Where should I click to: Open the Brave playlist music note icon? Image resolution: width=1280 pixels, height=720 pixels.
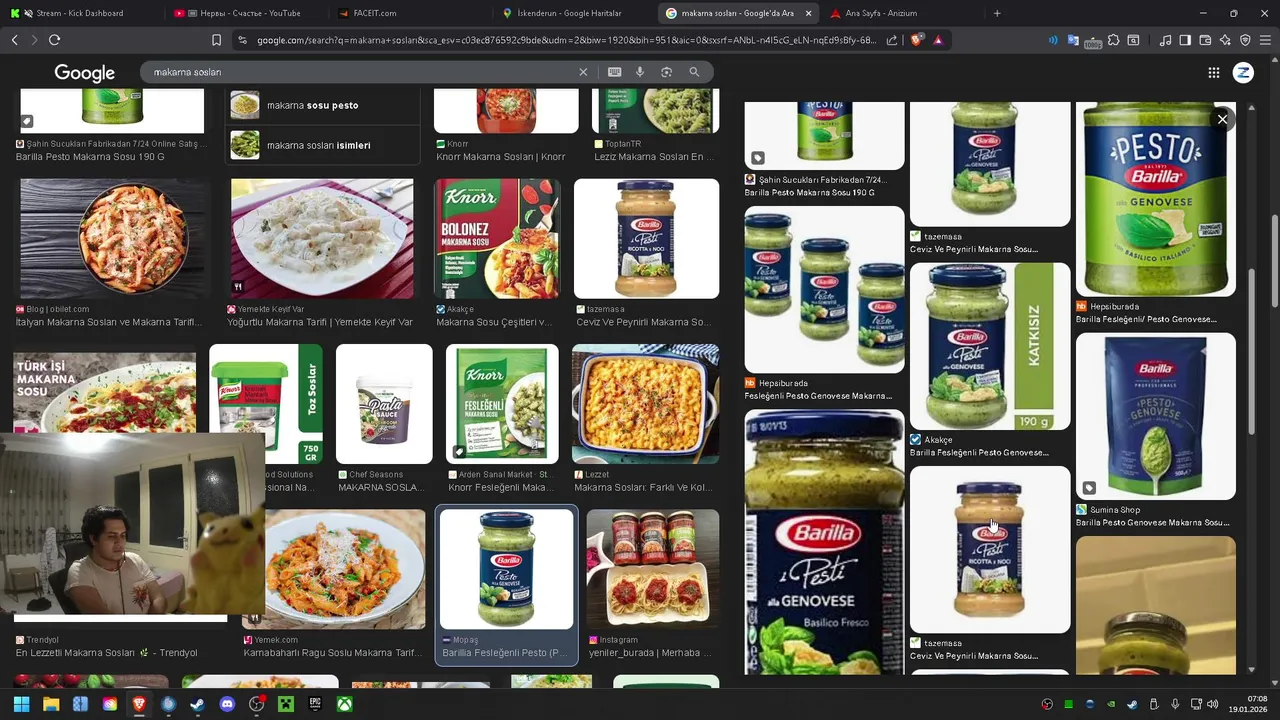[x=1165, y=40]
